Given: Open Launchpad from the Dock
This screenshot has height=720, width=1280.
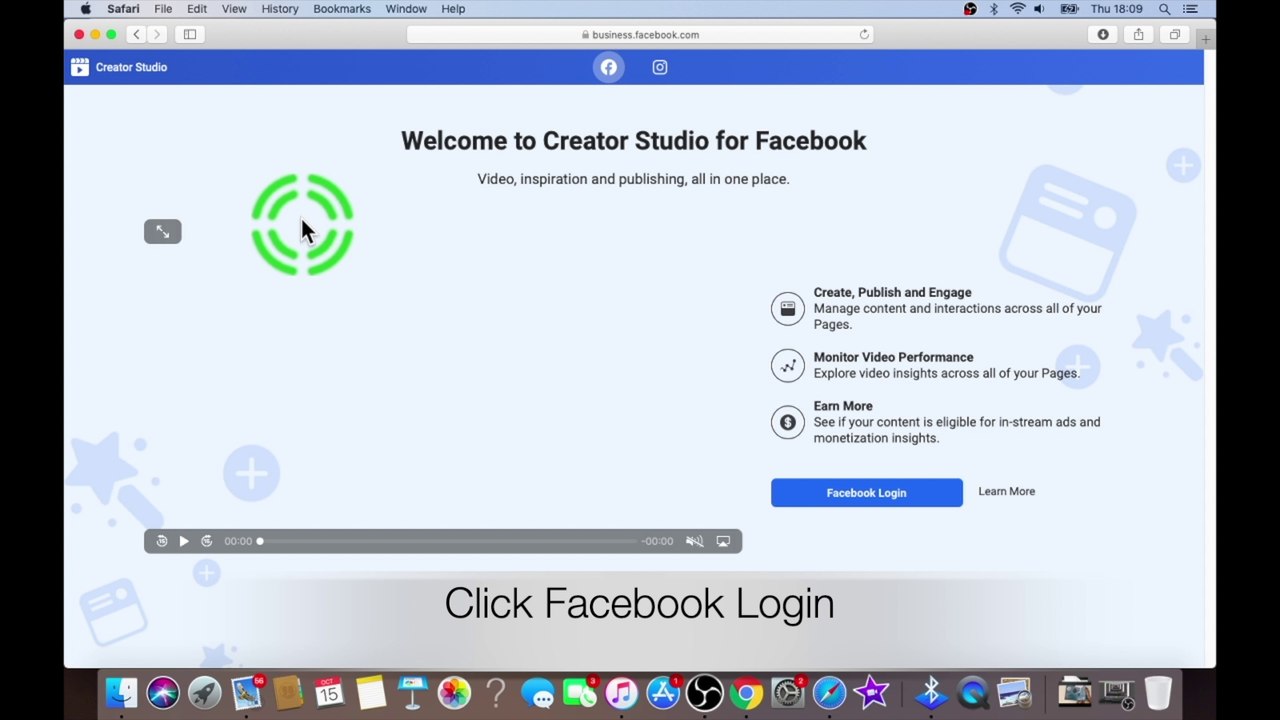Looking at the screenshot, I should tap(205, 693).
